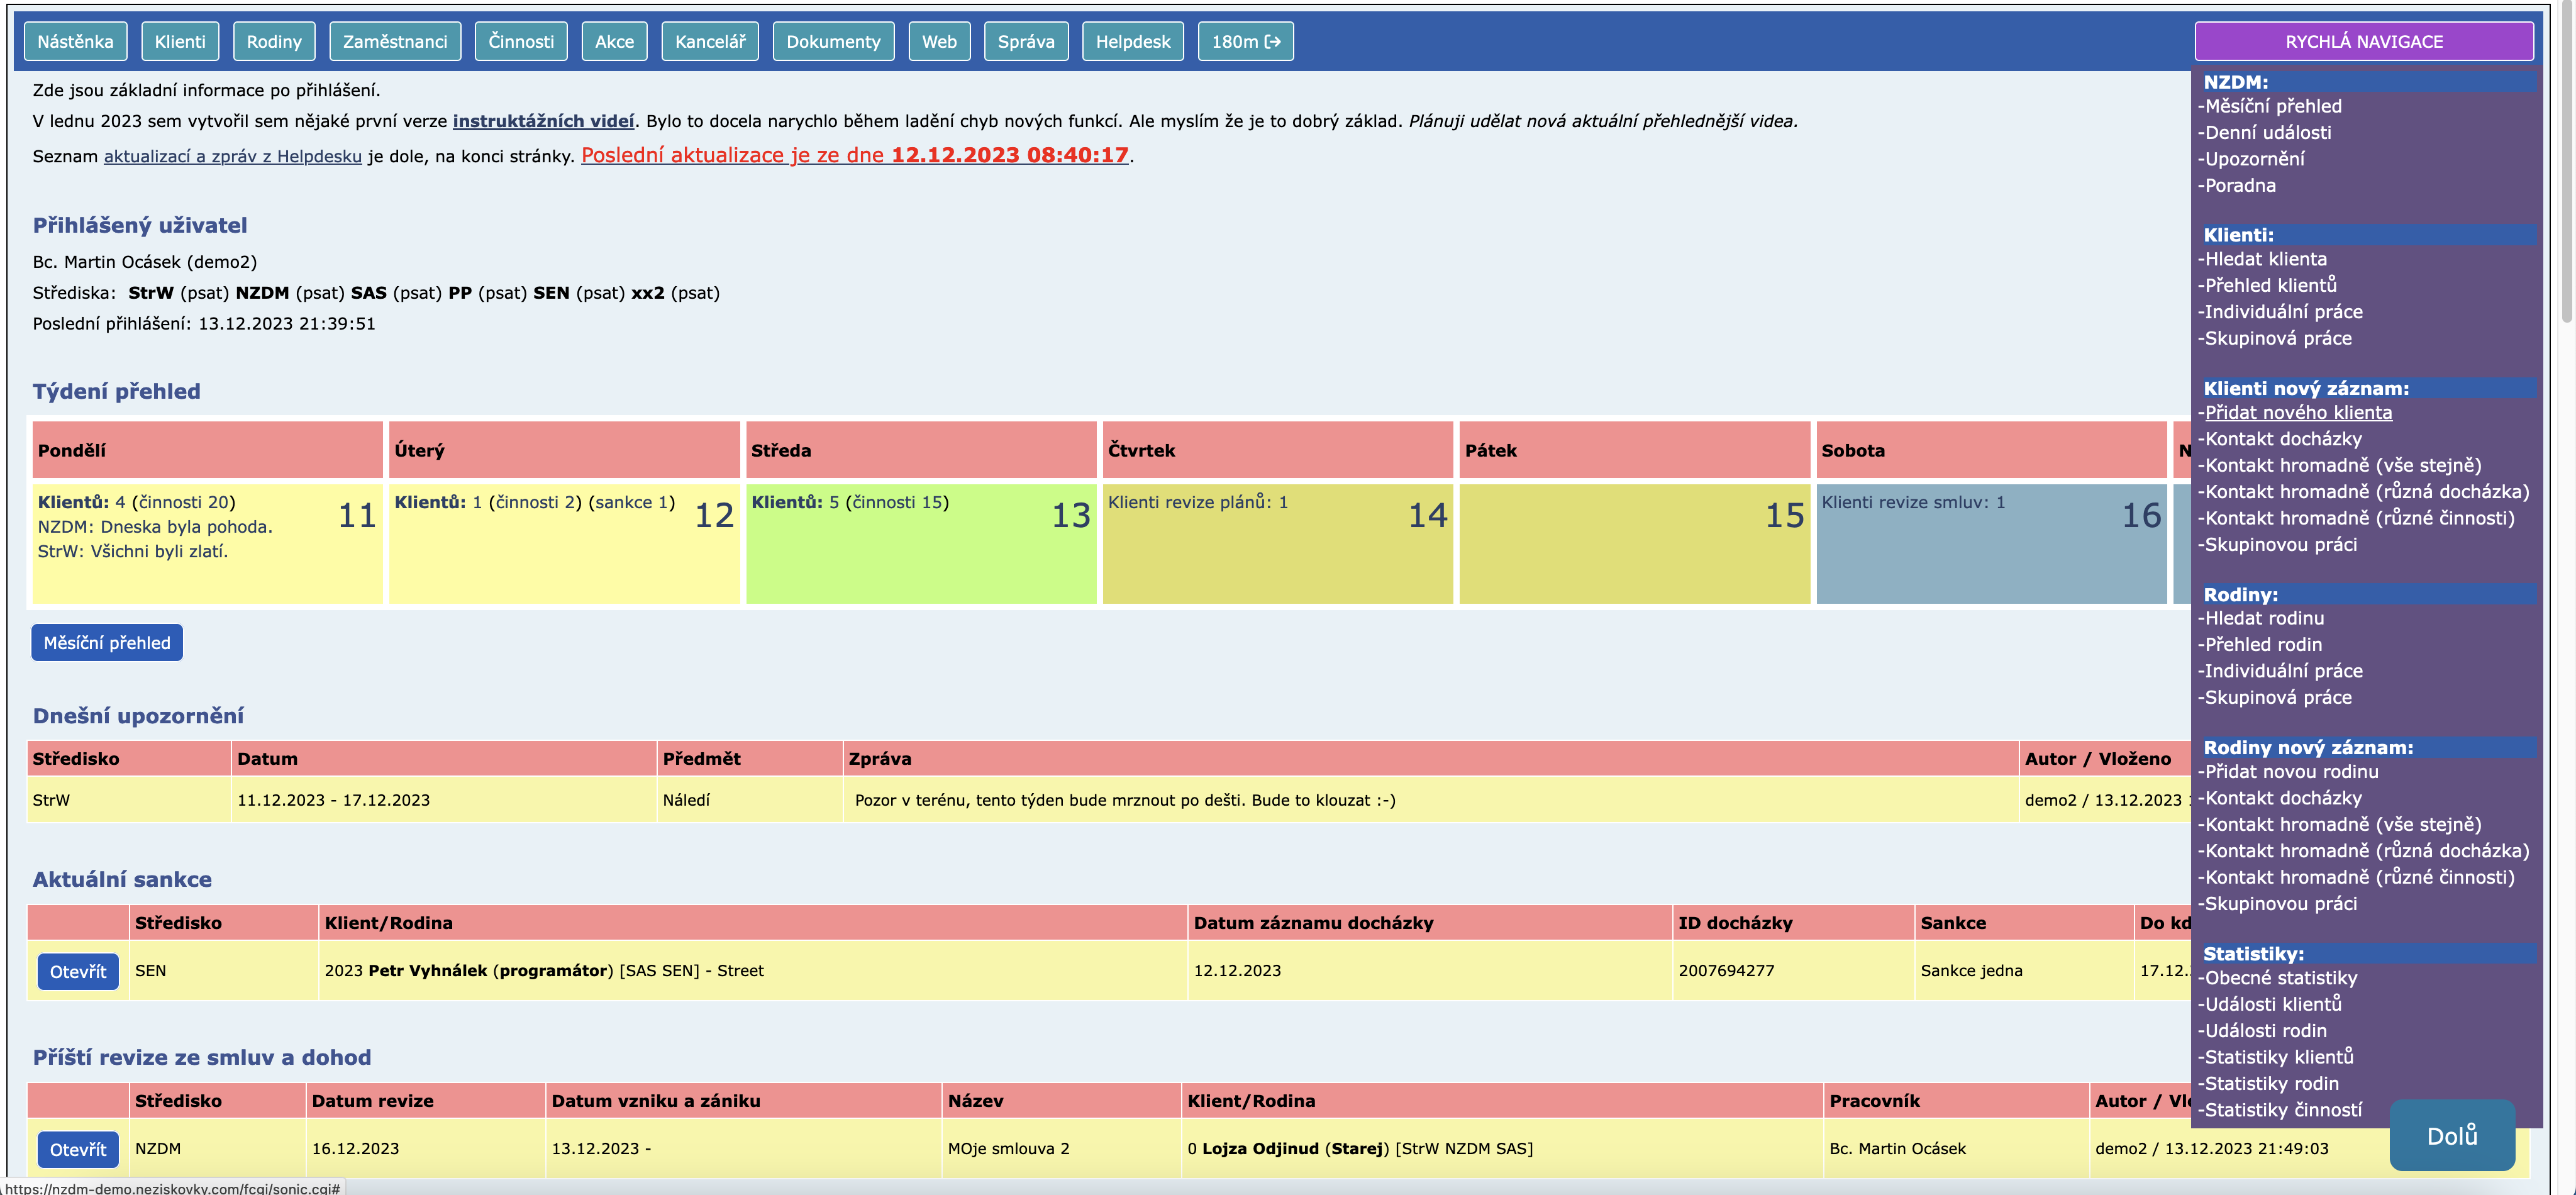Follow the instruktážních videí link

[543, 121]
